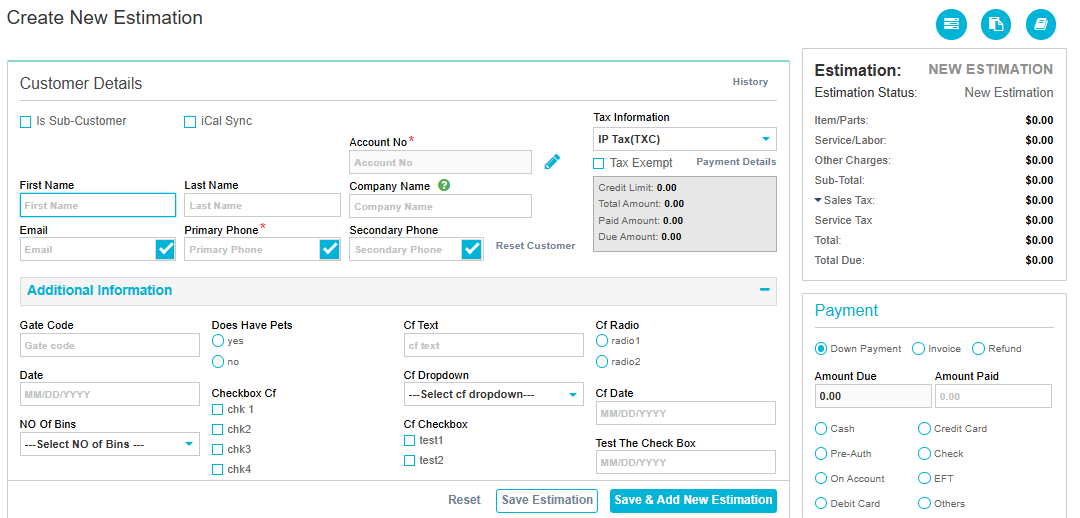The height and width of the screenshot is (518, 1080).
Task: Enable the Is Sub-Customer checkbox
Action: pyautogui.click(x=26, y=122)
